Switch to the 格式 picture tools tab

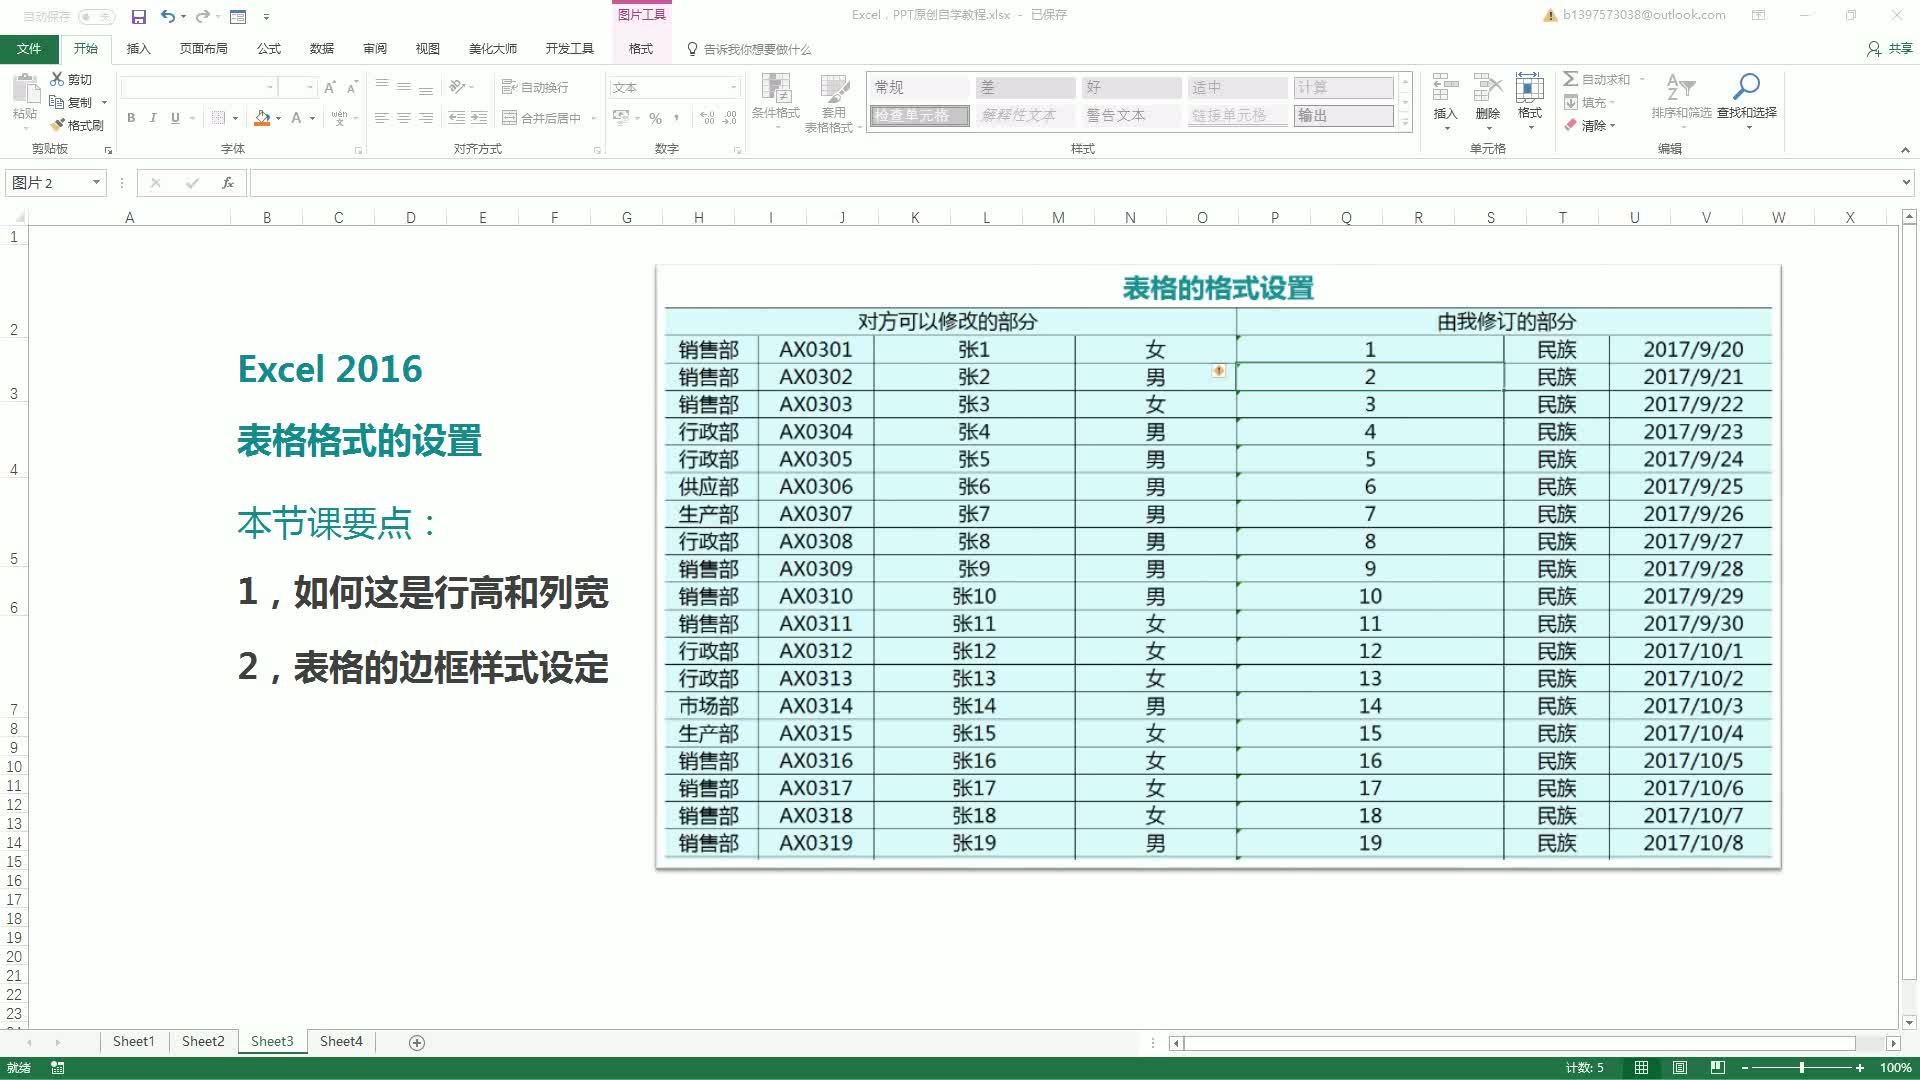tap(640, 48)
